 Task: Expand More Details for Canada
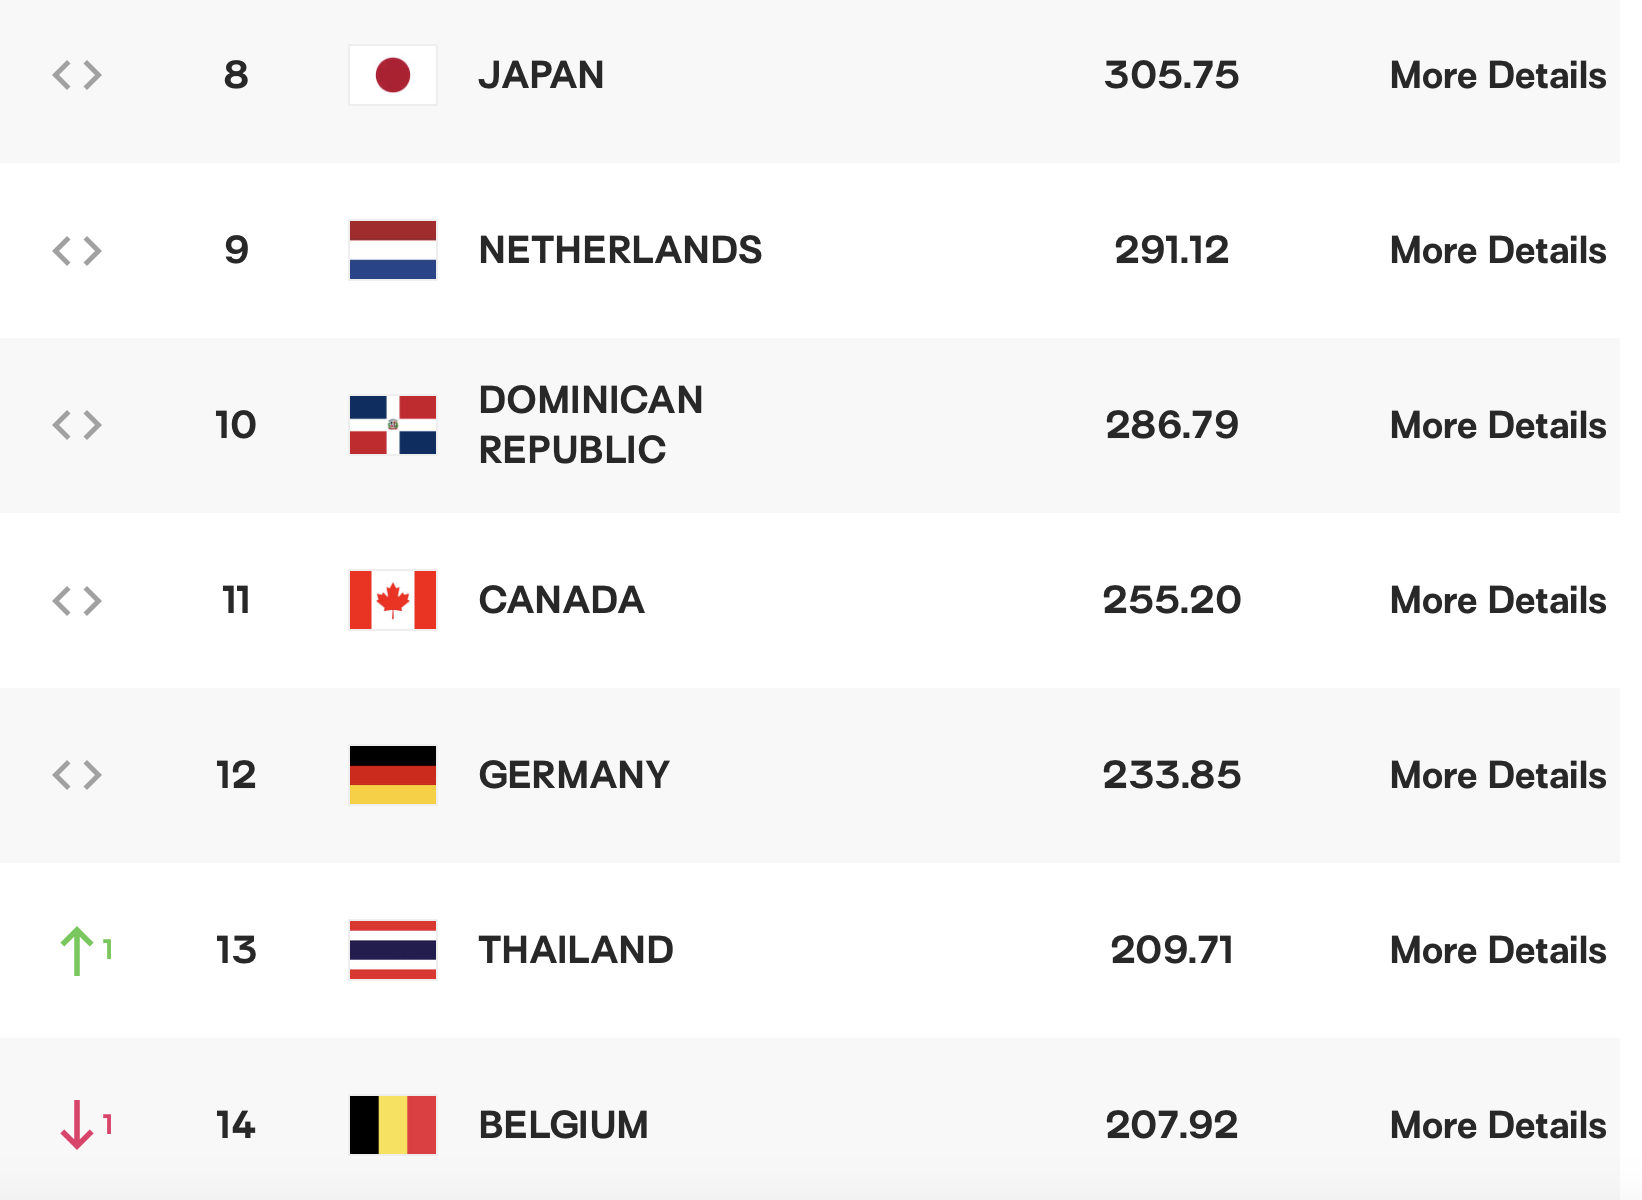click(1498, 601)
